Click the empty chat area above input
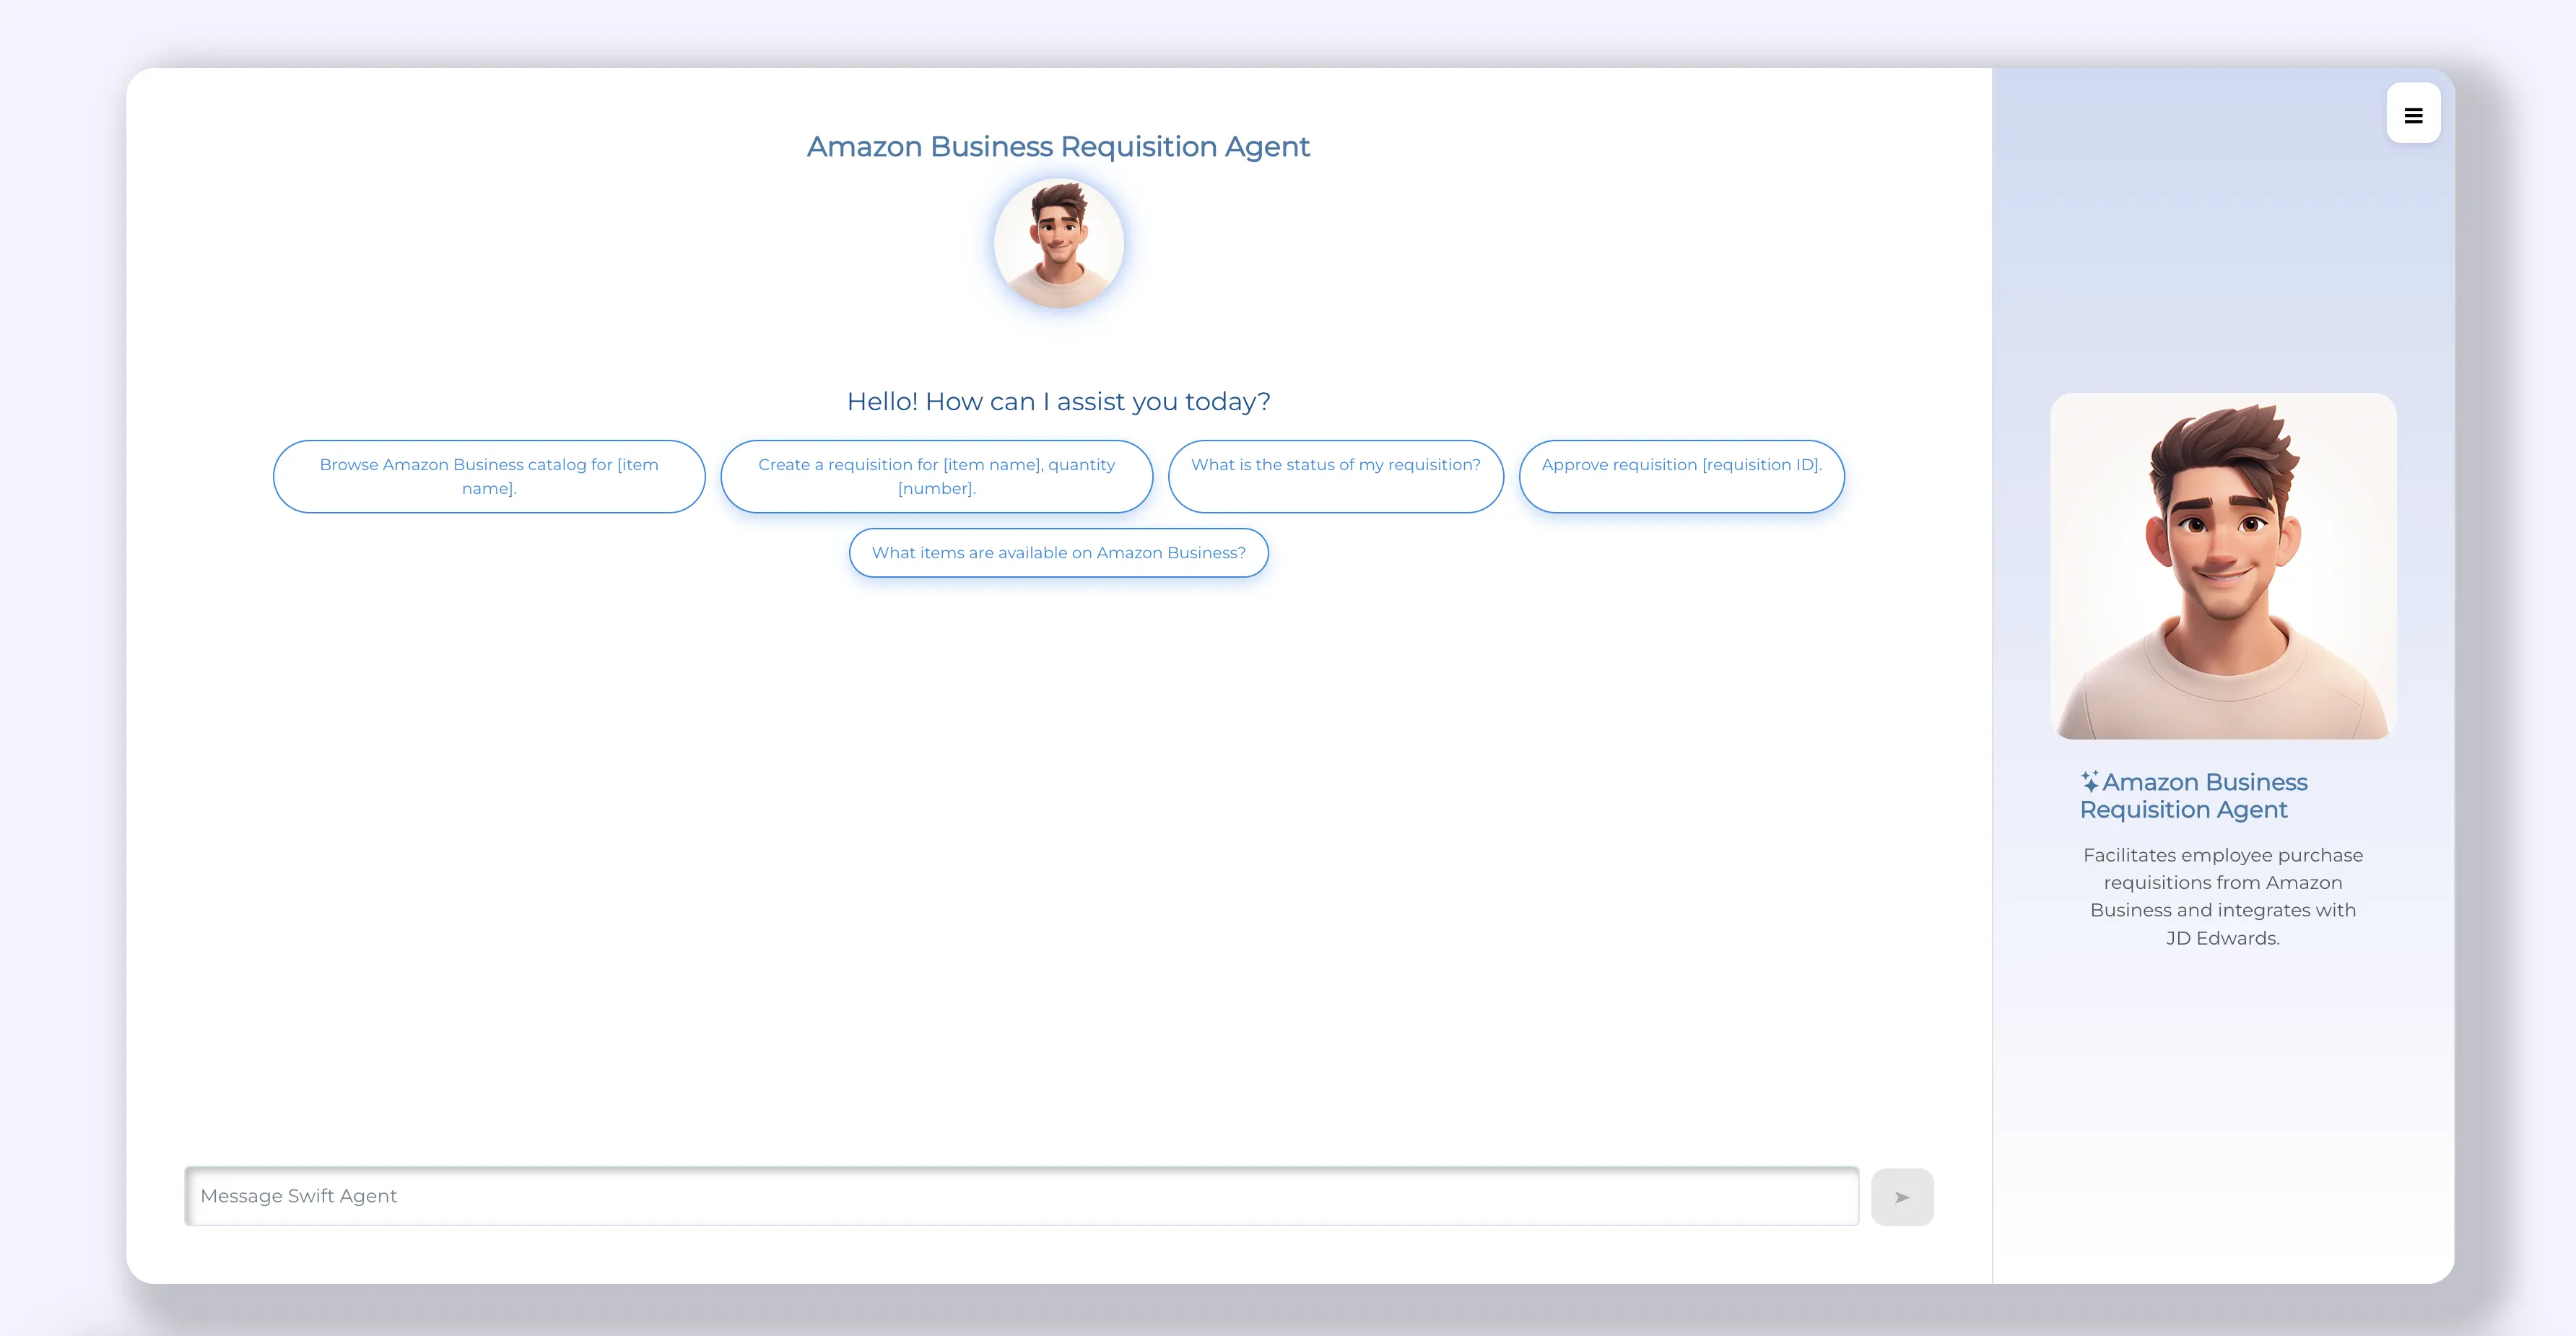 [x=1058, y=860]
